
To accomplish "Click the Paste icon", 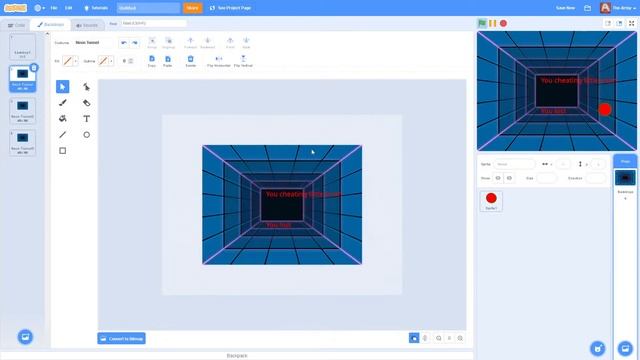I will click(168, 61).
